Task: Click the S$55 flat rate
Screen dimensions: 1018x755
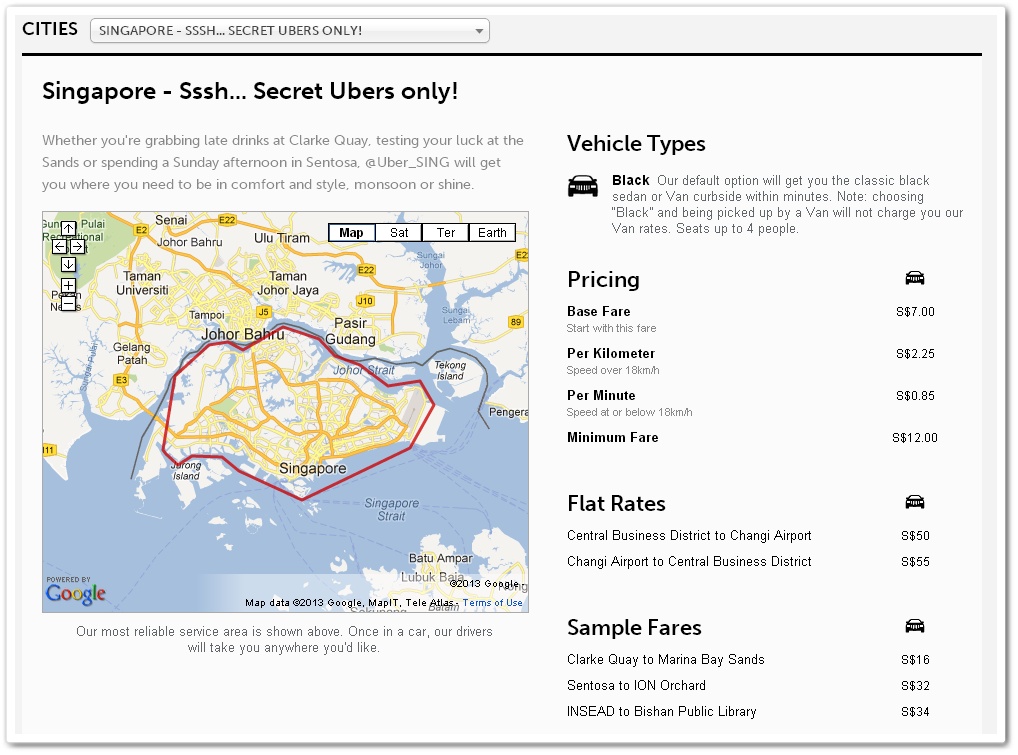Action: tap(915, 562)
